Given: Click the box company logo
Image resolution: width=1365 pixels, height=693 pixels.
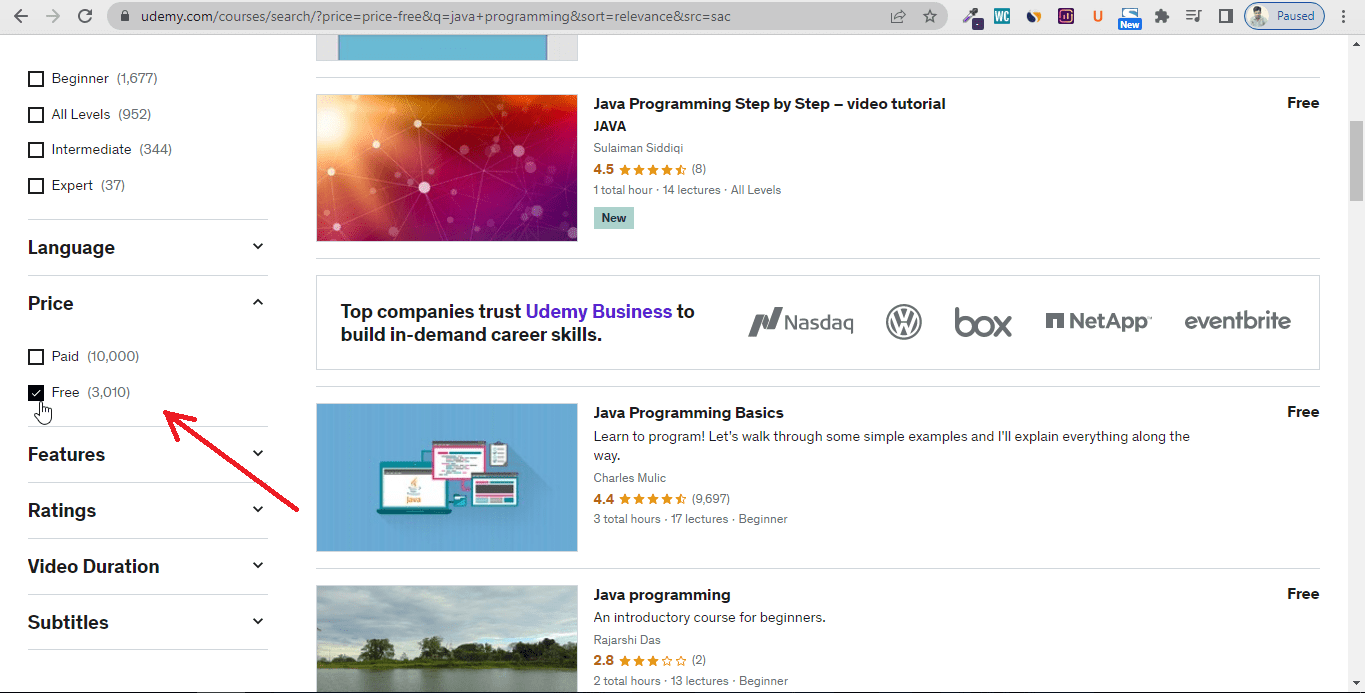Looking at the screenshot, I should (983, 322).
